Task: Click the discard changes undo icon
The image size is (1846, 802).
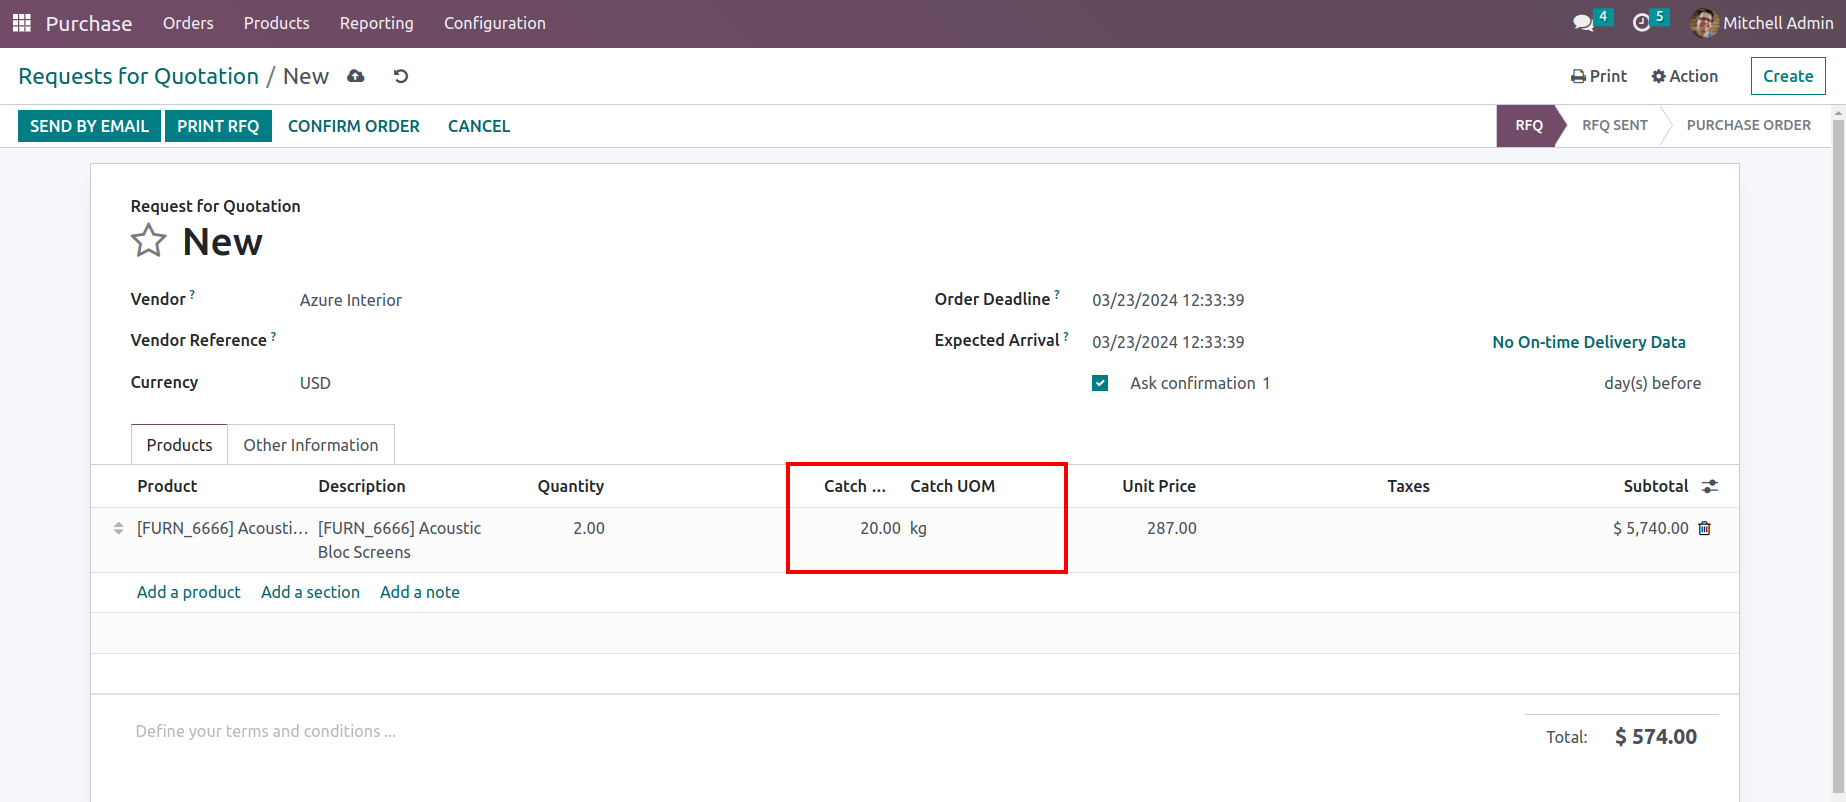Action: pyautogui.click(x=401, y=76)
